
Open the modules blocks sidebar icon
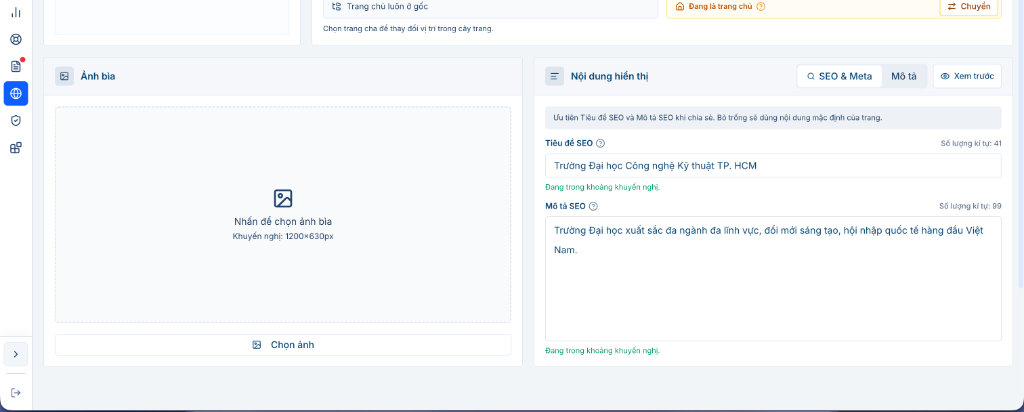[x=16, y=148]
